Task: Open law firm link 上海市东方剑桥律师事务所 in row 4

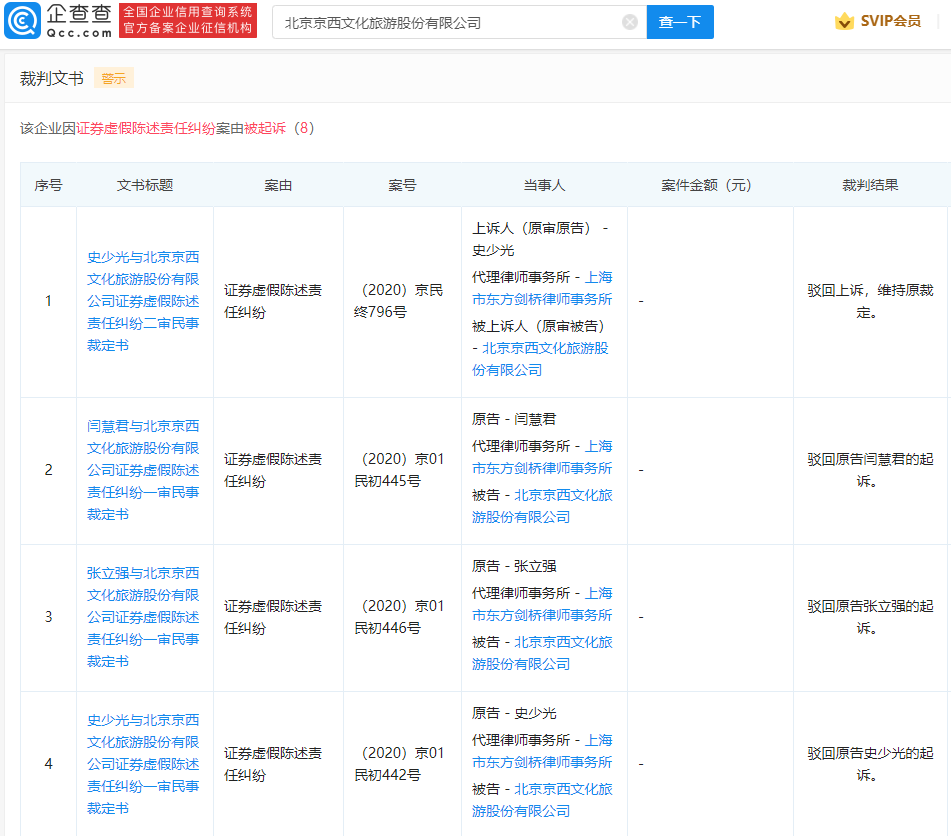Action: click(x=542, y=751)
